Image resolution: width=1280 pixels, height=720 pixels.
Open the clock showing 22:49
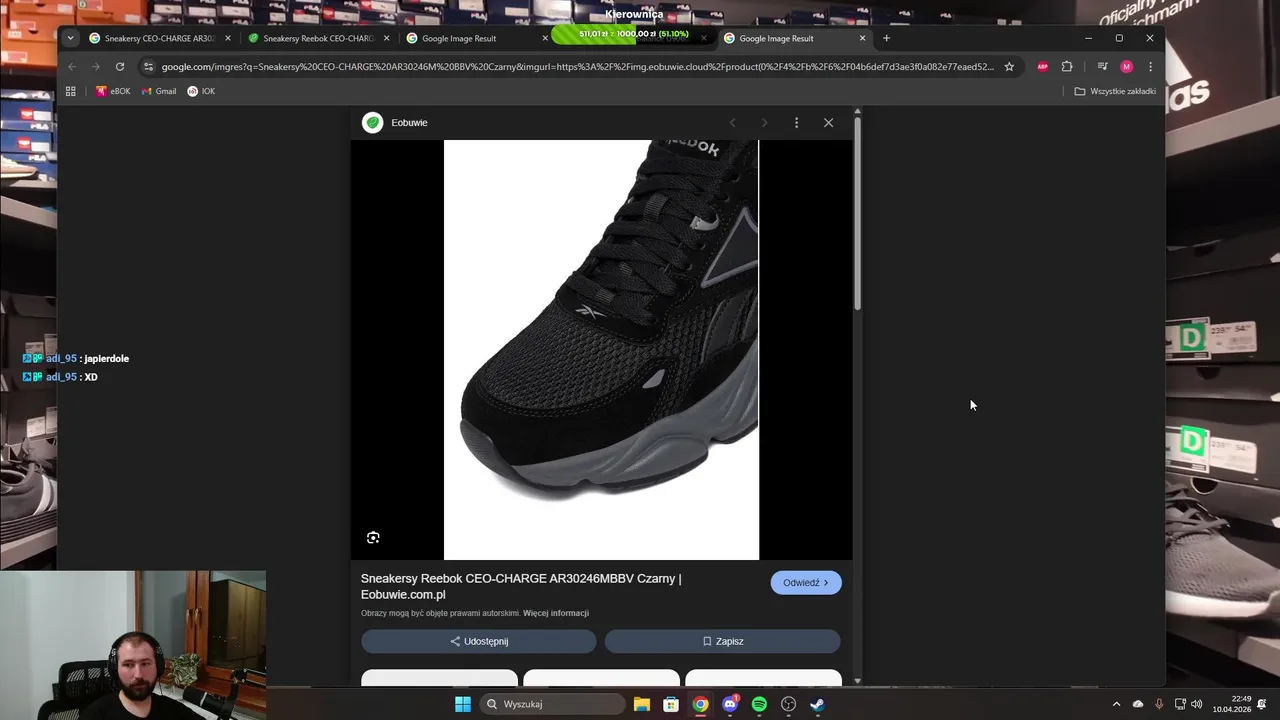tap(1232, 704)
